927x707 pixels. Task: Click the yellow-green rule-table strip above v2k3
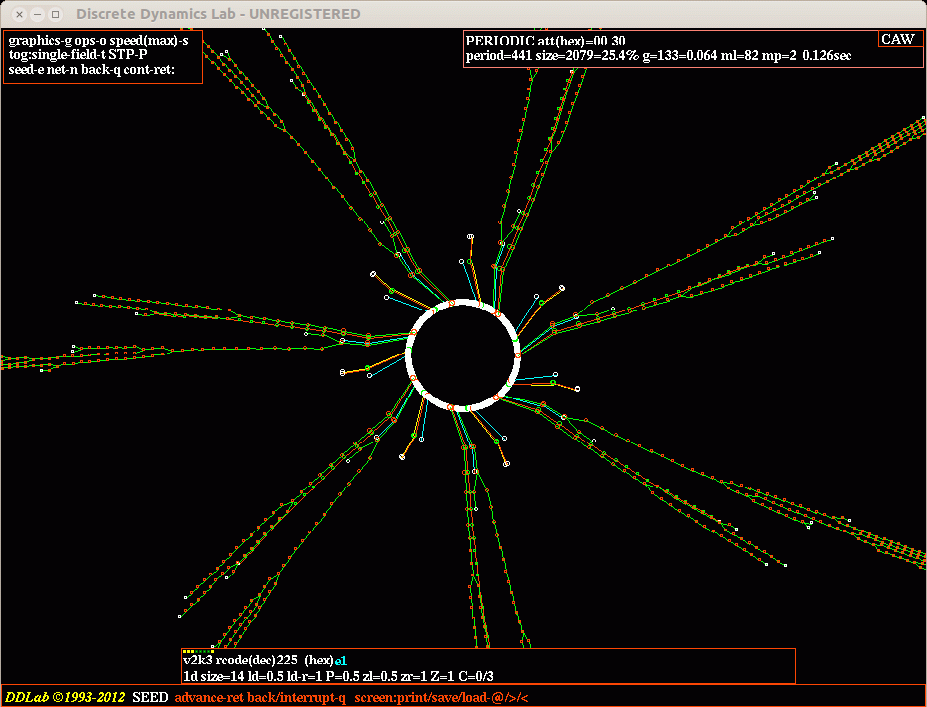[198, 651]
